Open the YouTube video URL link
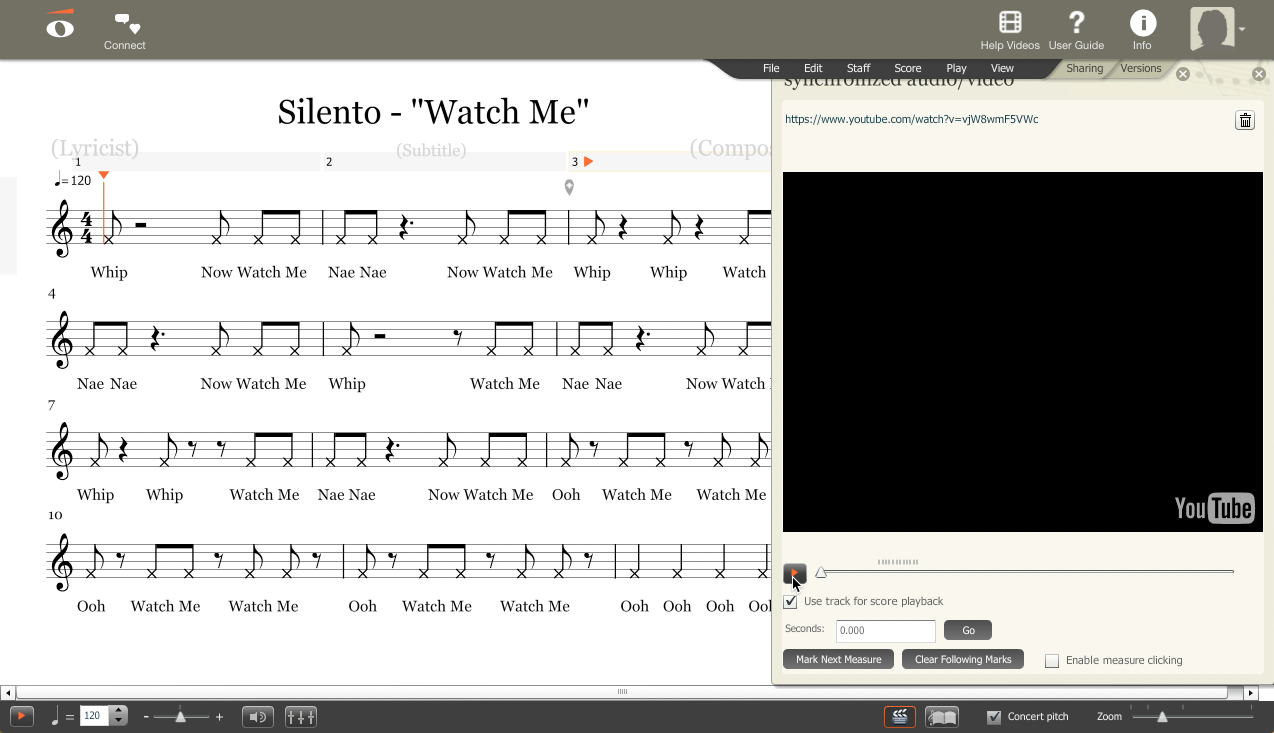 pos(912,119)
